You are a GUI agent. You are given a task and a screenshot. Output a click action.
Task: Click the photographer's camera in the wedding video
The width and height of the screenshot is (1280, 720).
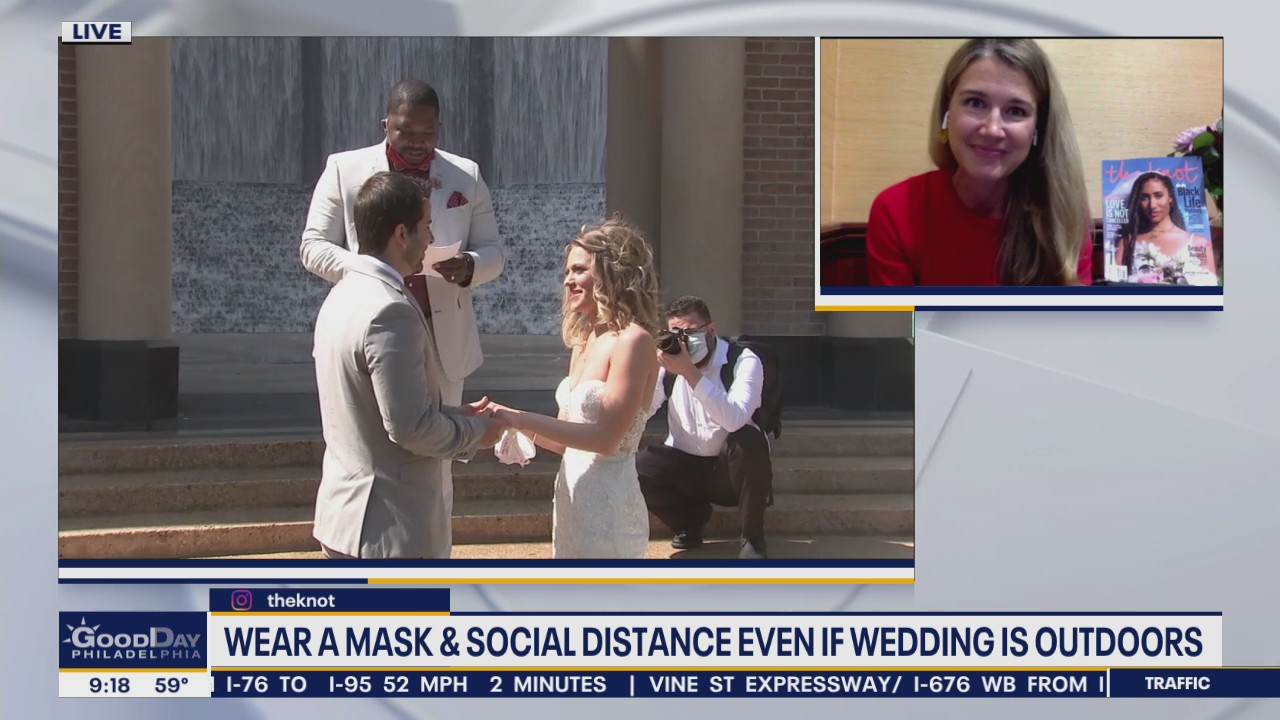pyautogui.click(x=670, y=341)
